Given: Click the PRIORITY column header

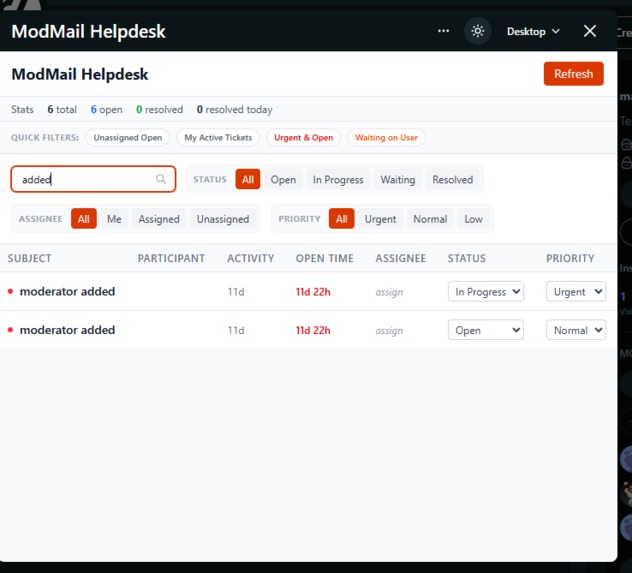Looking at the screenshot, I should pyautogui.click(x=570, y=258).
